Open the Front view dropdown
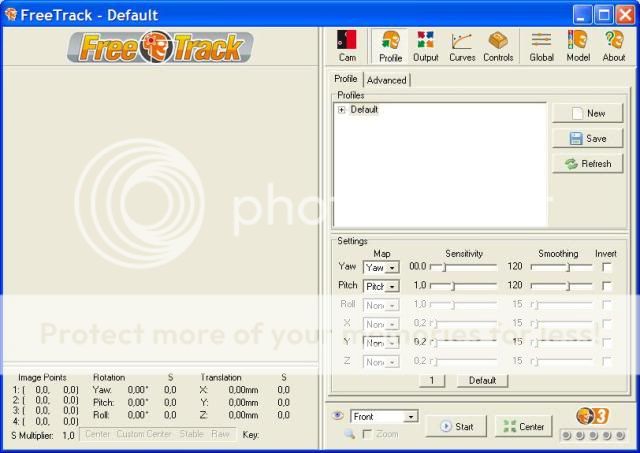Screen dimensions: 640x453 tap(410, 416)
